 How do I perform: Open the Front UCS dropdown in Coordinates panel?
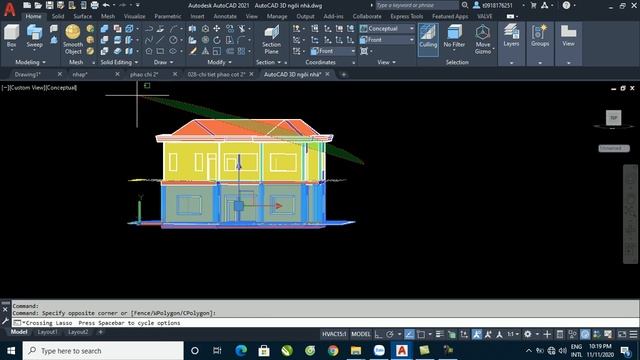click(x=333, y=51)
